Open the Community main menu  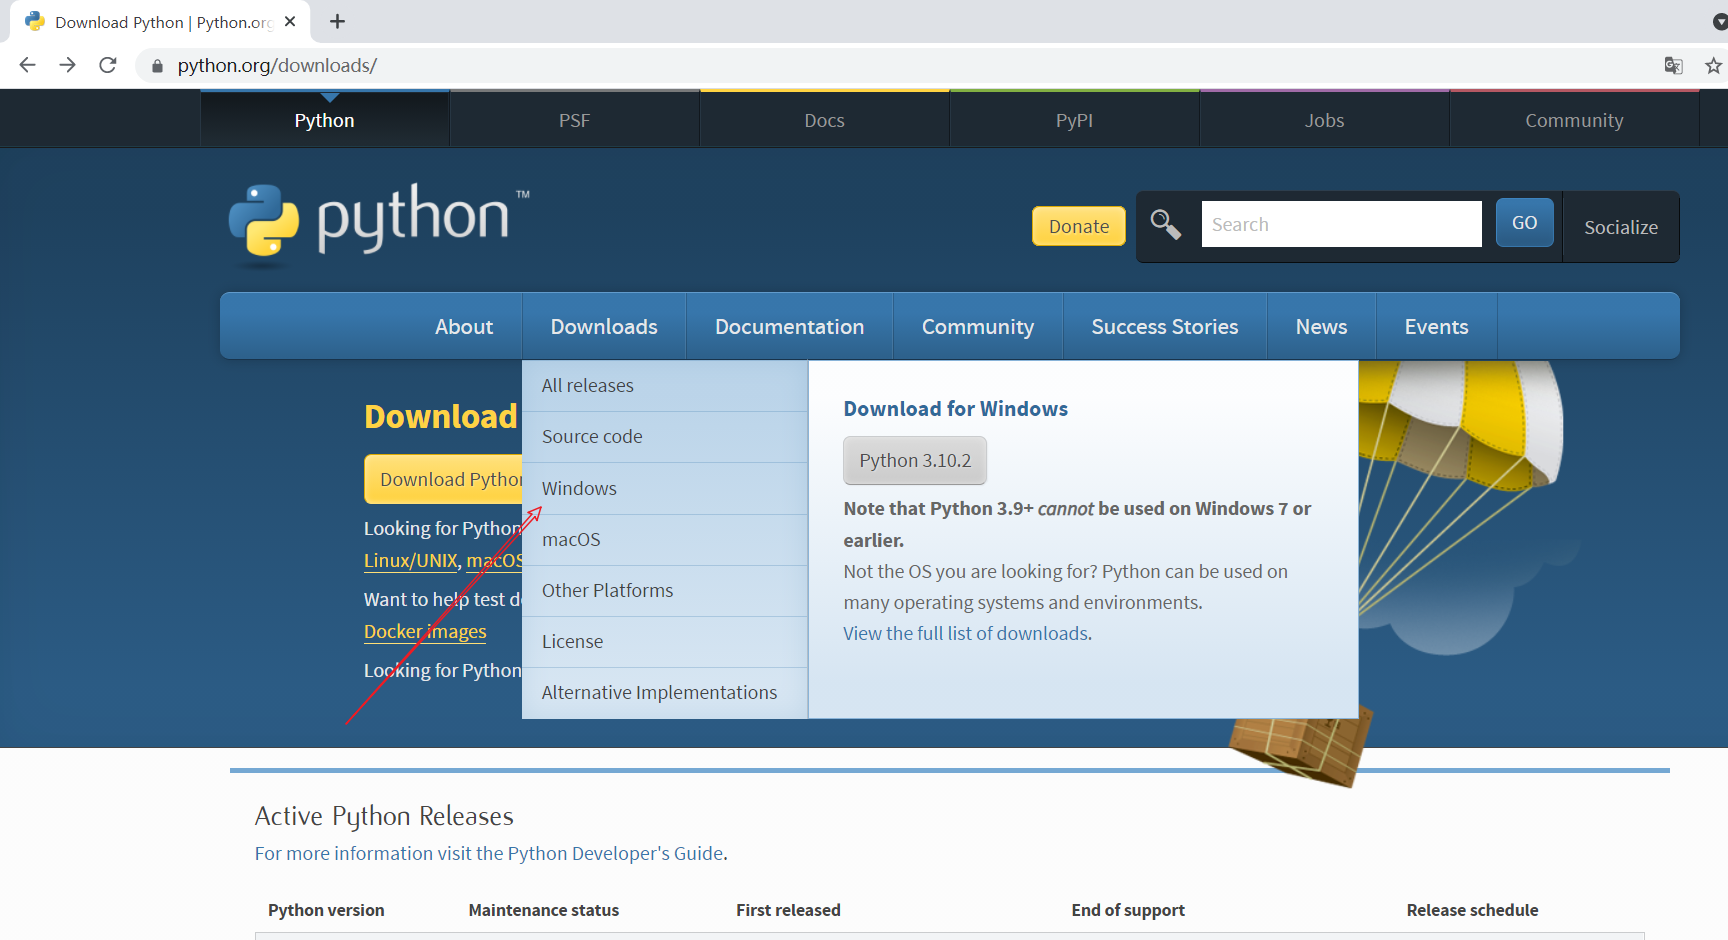coord(978,327)
